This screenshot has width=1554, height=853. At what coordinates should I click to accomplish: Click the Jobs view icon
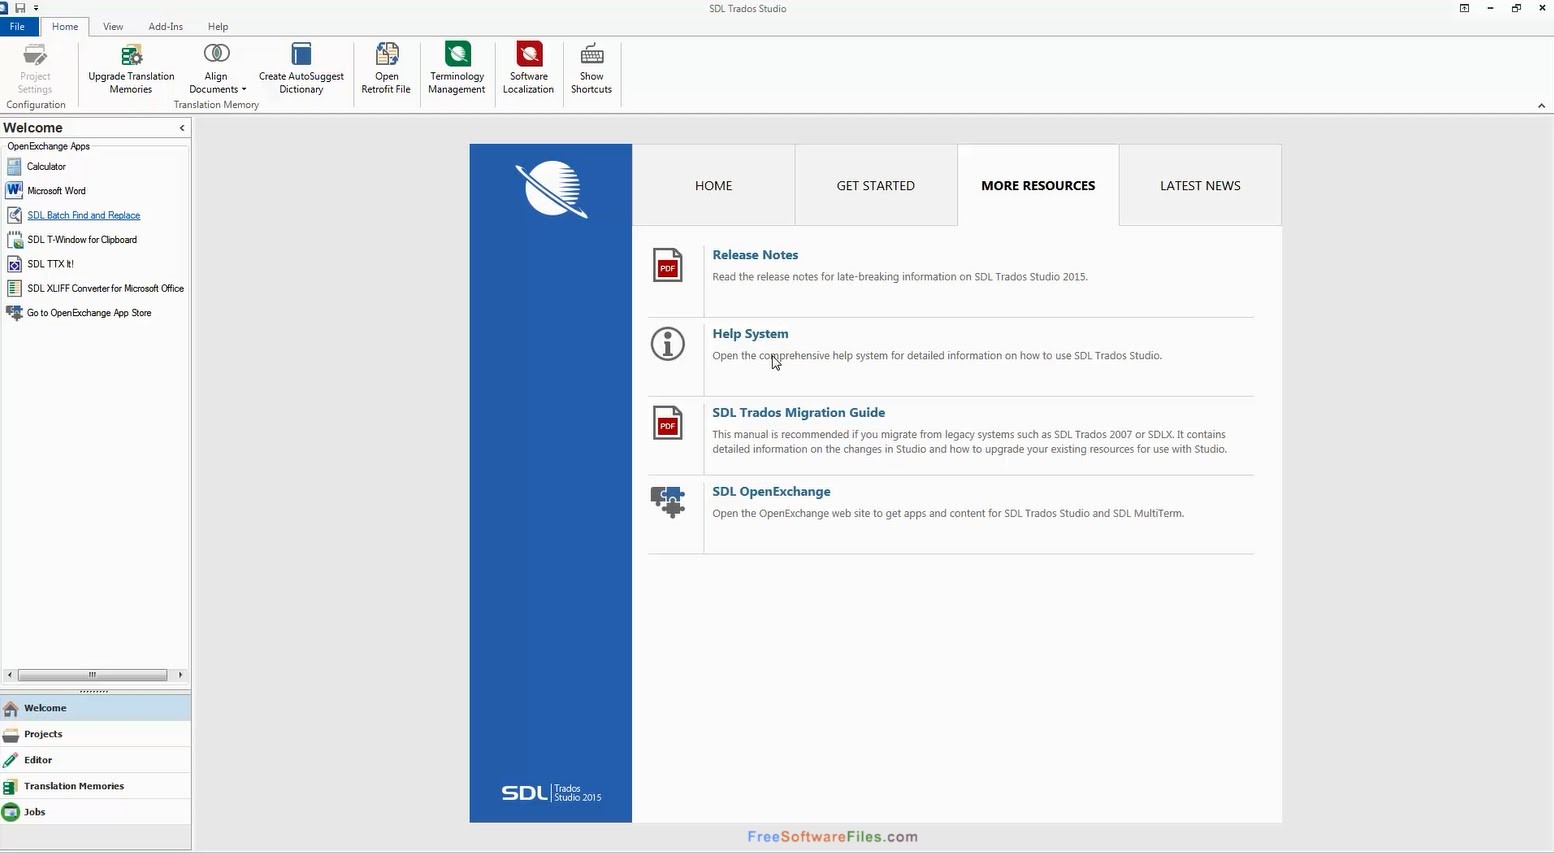[x=11, y=812]
